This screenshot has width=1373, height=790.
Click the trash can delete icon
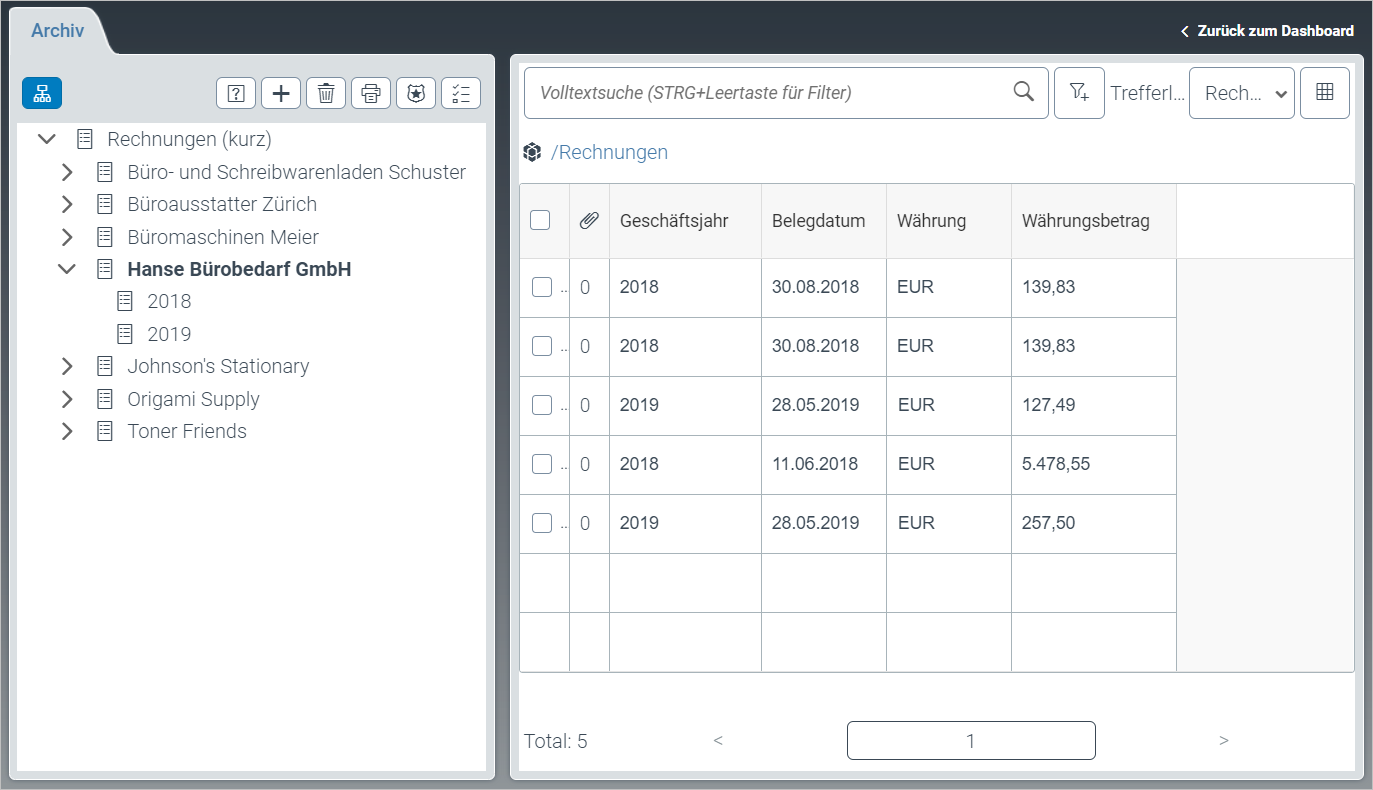tap(326, 93)
